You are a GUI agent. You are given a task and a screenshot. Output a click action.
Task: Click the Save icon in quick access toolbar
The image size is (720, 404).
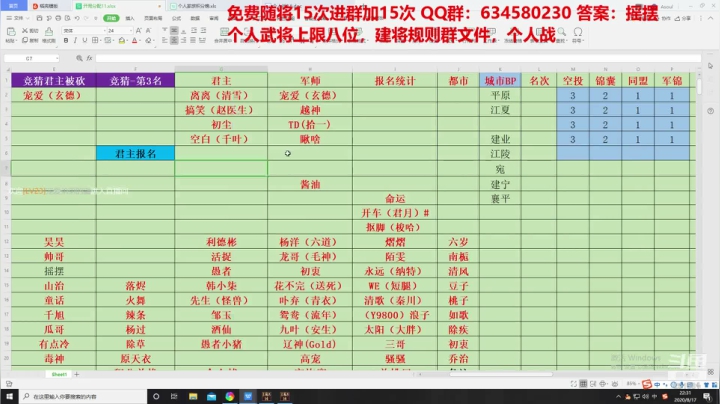39,18
